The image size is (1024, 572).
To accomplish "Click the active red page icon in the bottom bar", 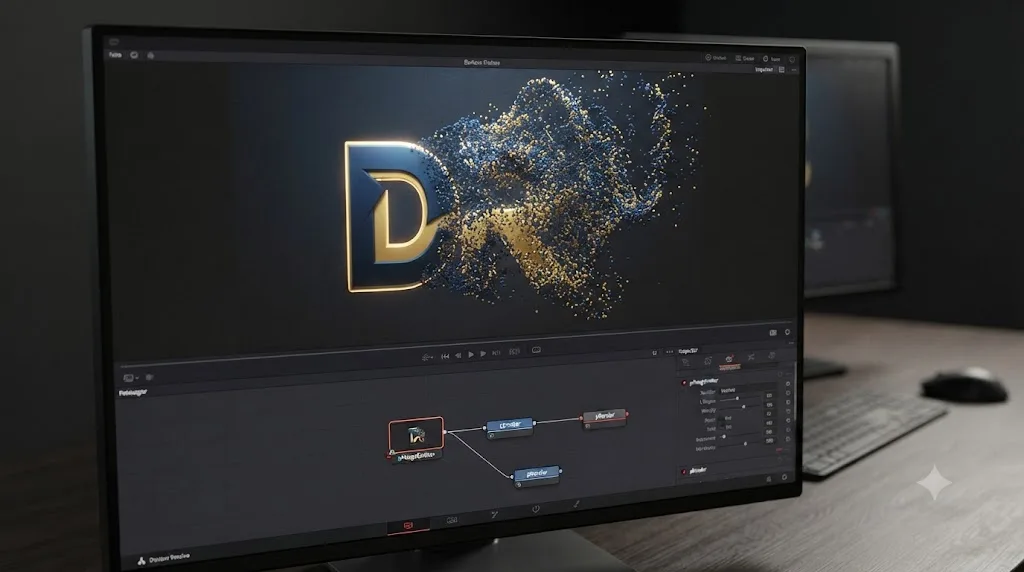I will pos(408,525).
